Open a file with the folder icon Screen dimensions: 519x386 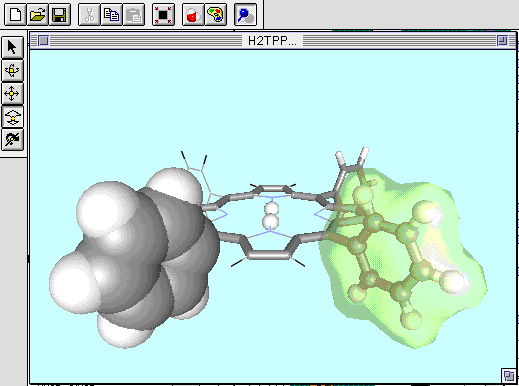(37, 15)
